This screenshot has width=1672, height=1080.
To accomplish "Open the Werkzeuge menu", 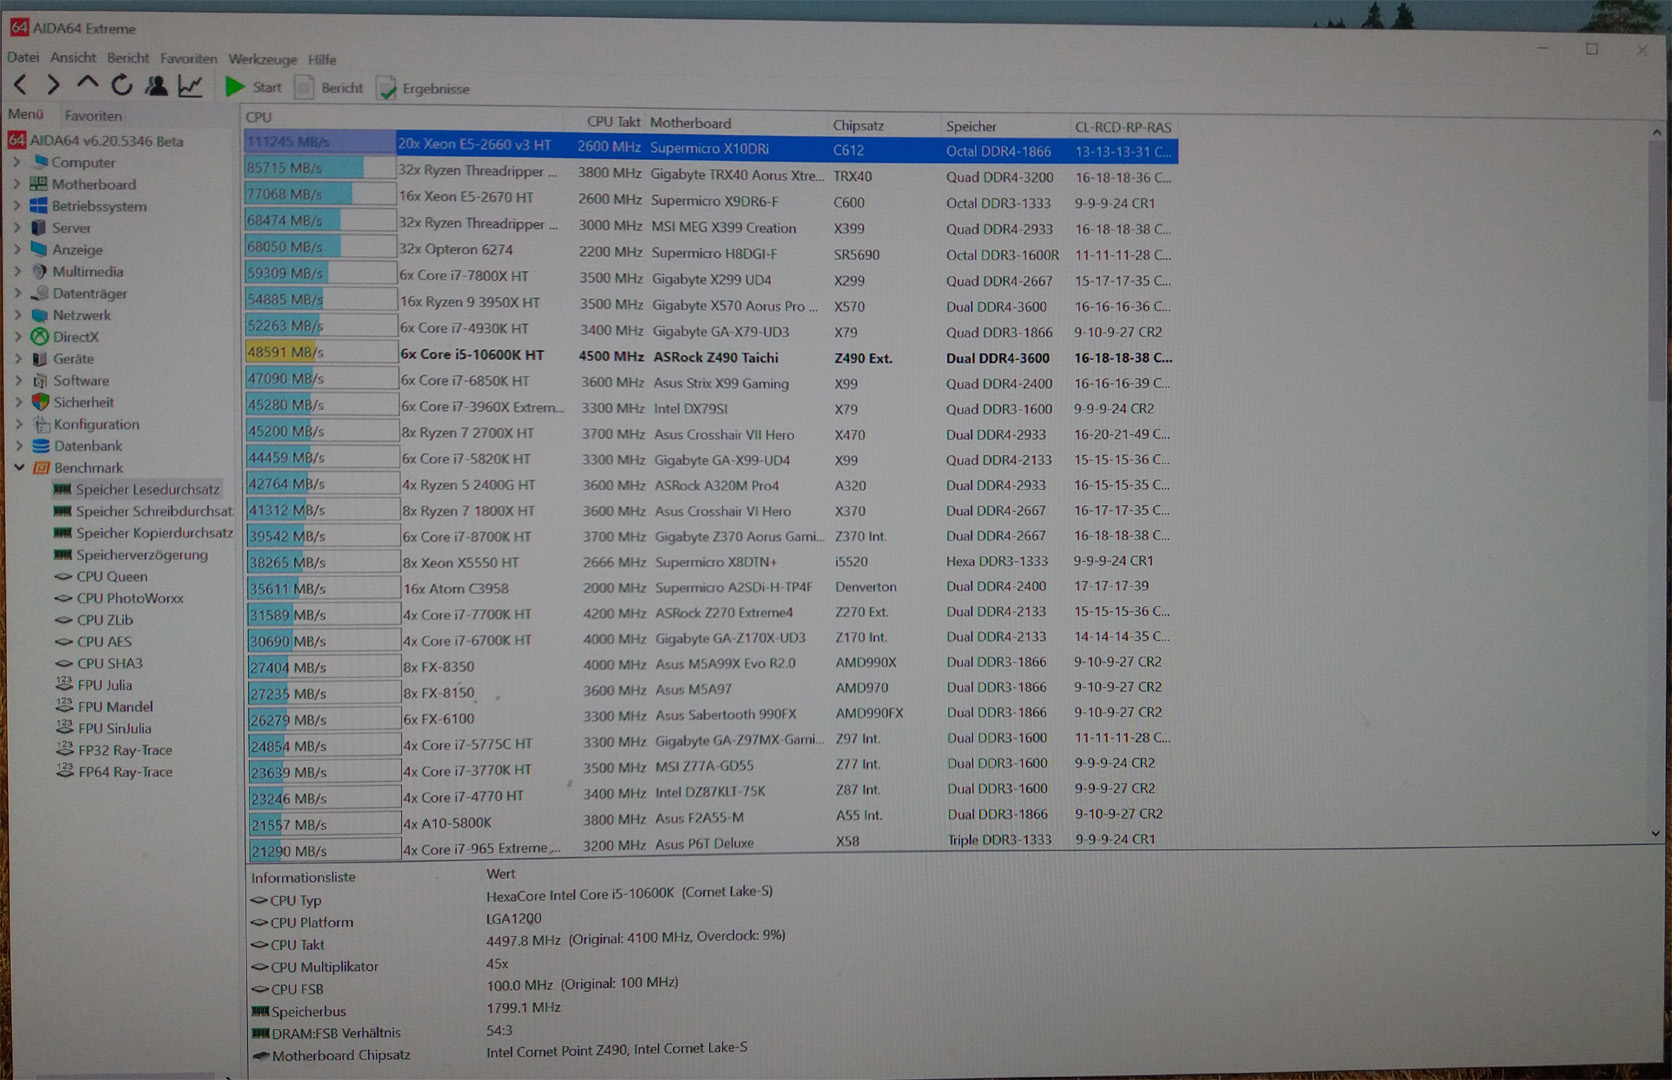I will tap(262, 59).
